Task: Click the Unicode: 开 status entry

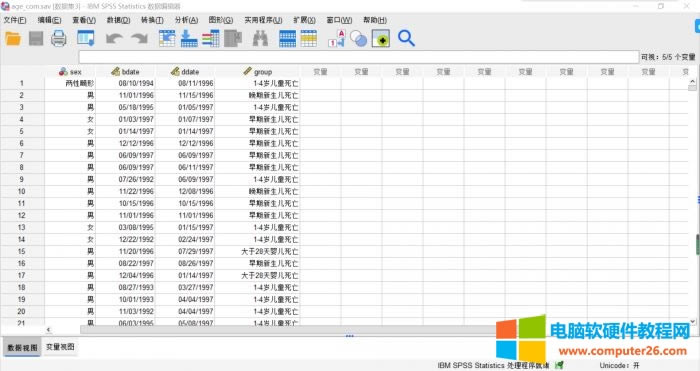Action: [620, 366]
